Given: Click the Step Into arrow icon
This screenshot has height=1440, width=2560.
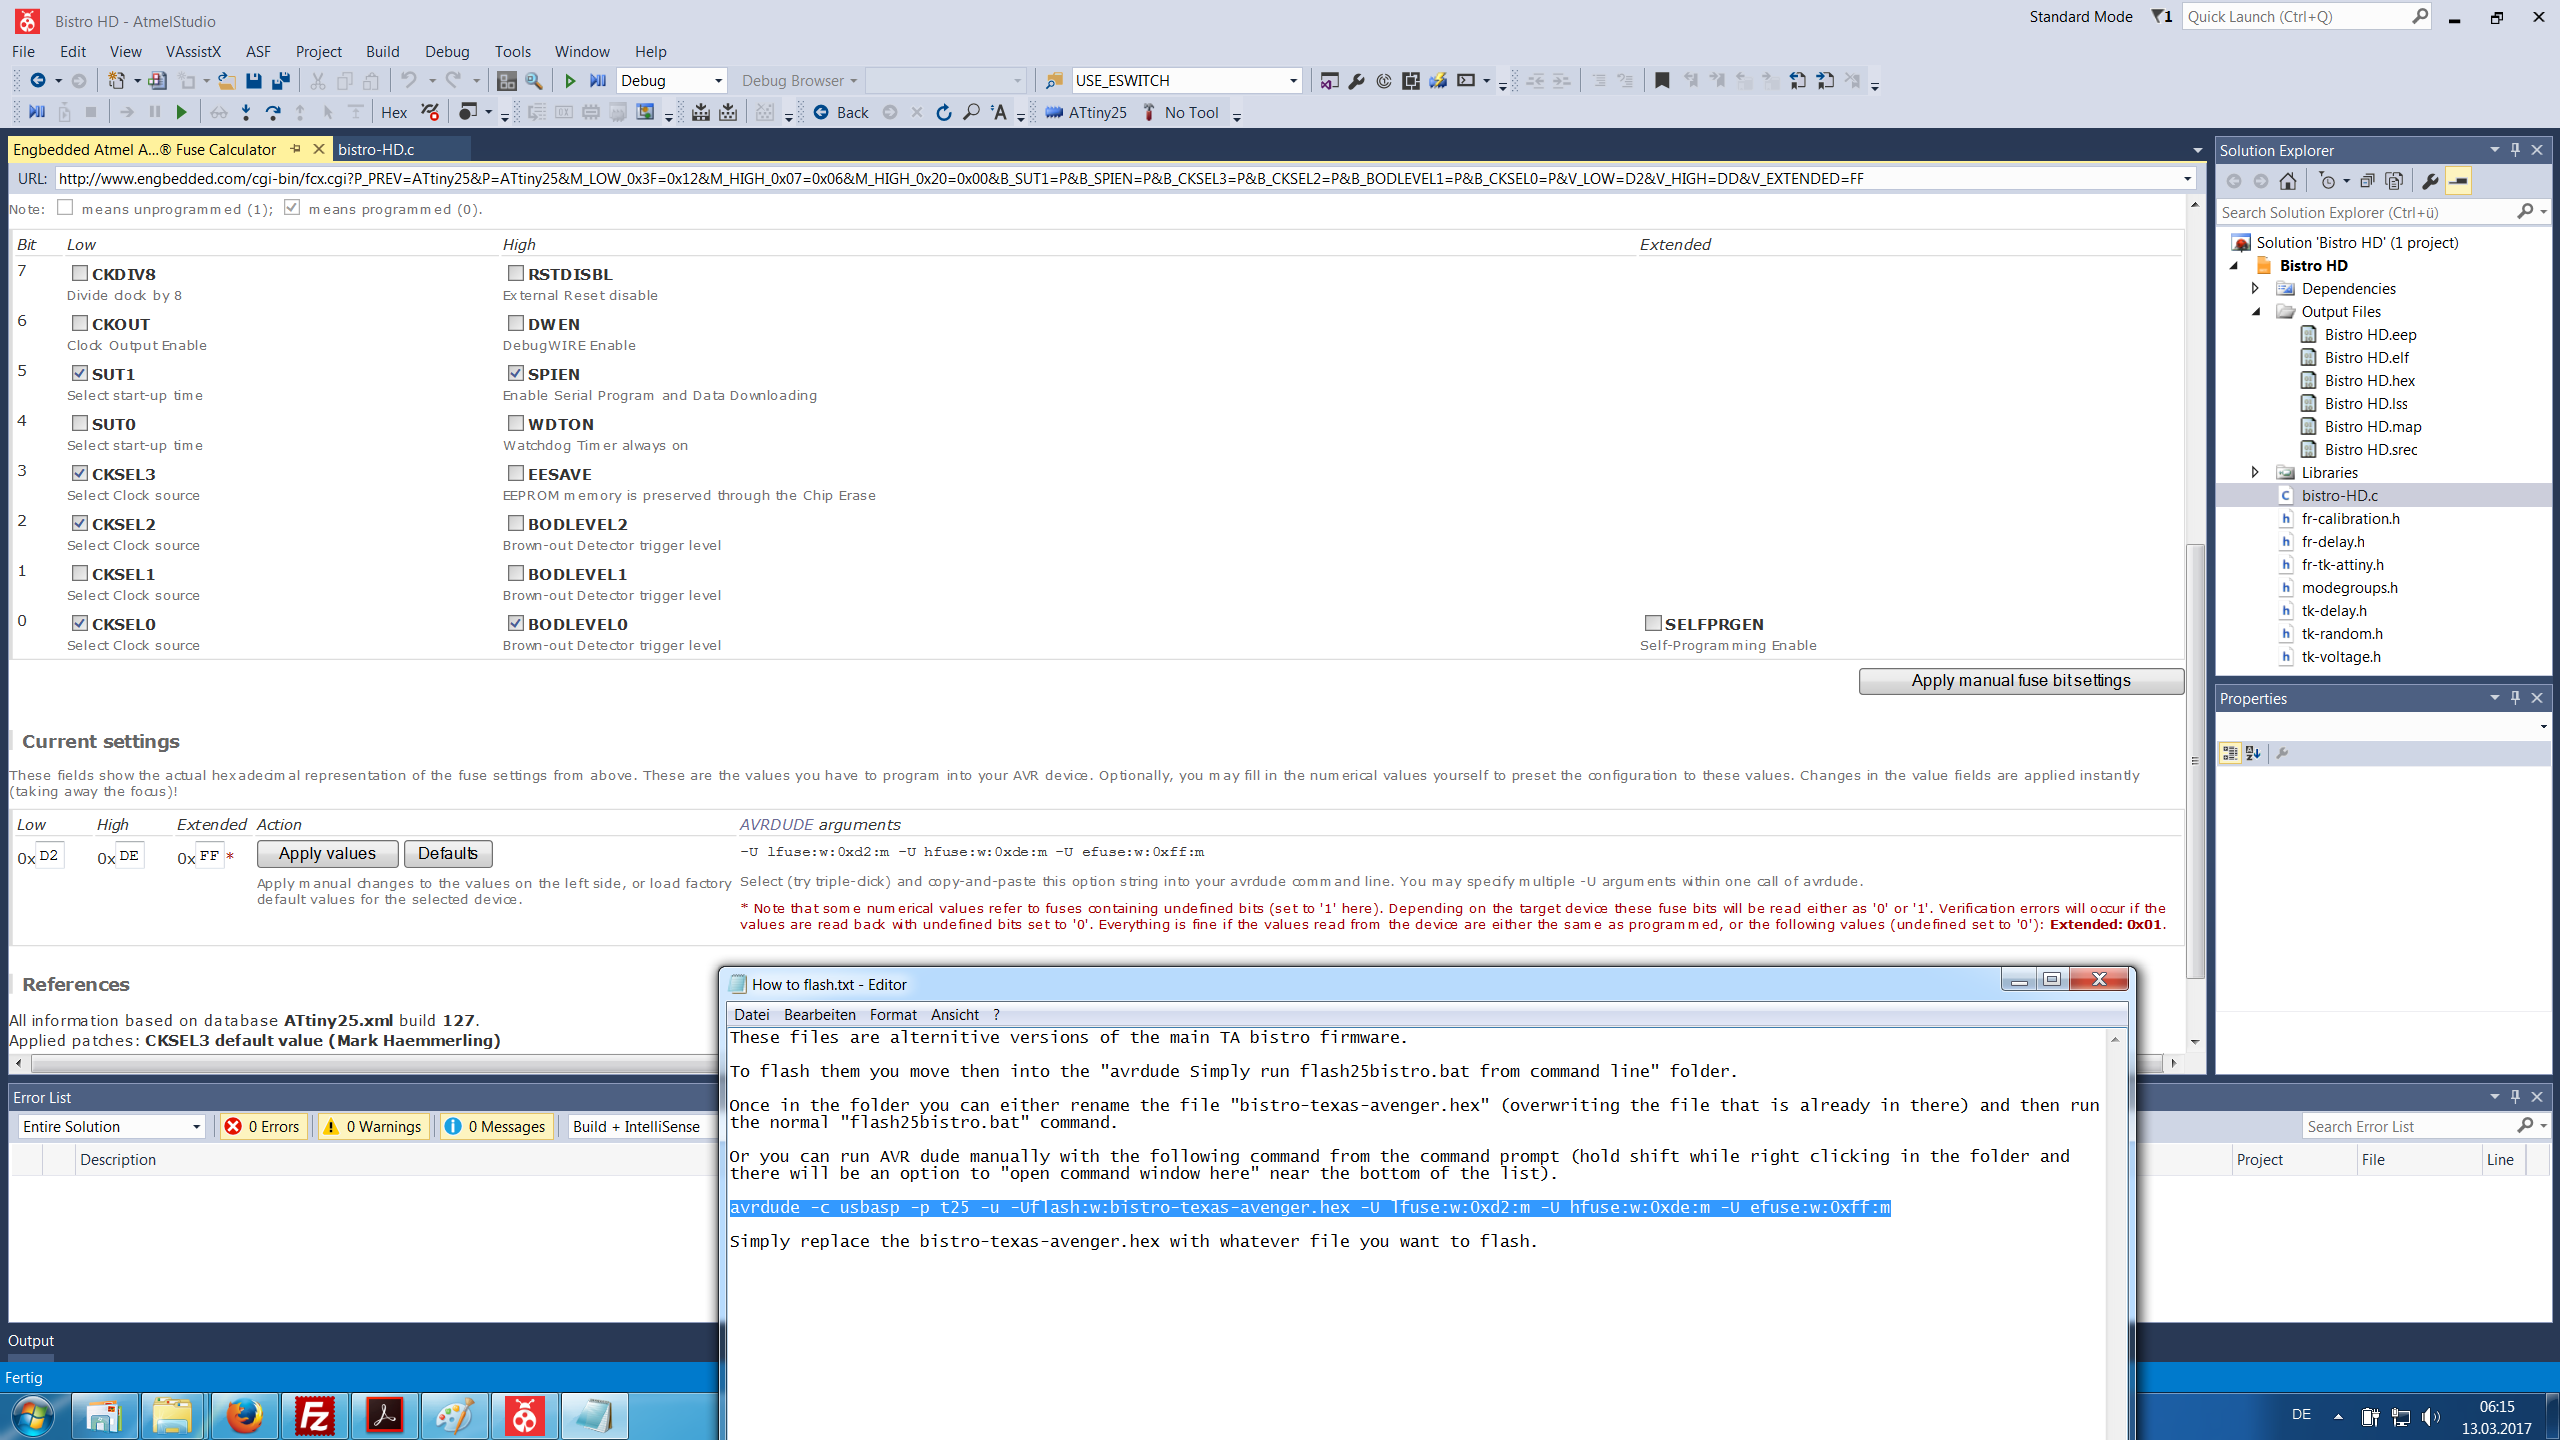Looking at the screenshot, I should pyautogui.click(x=246, y=113).
